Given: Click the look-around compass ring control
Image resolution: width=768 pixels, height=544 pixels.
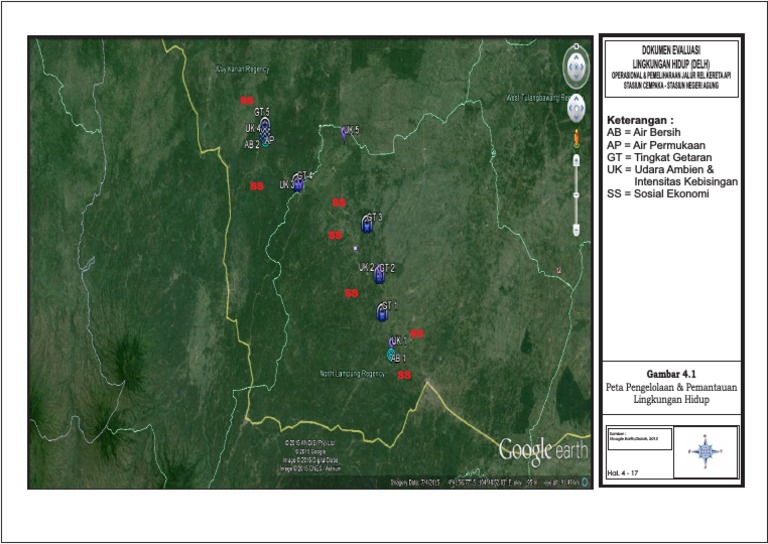Looking at the screenshot, I should (576, 66).
